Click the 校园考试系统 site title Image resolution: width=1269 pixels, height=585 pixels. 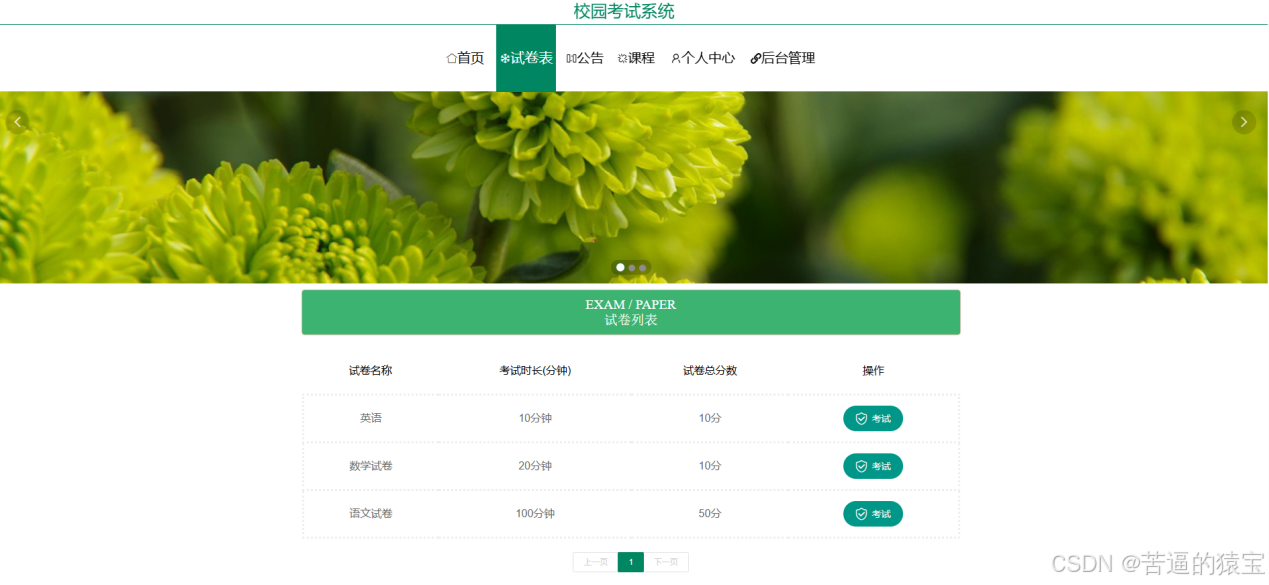point(624,12)
